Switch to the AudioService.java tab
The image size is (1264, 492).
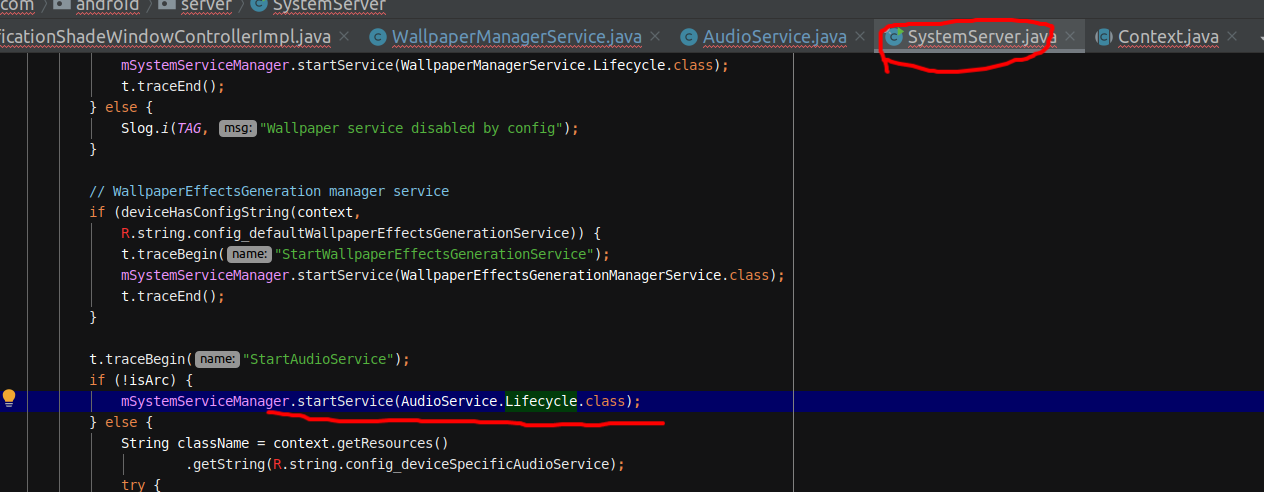(x=774, y=38)
